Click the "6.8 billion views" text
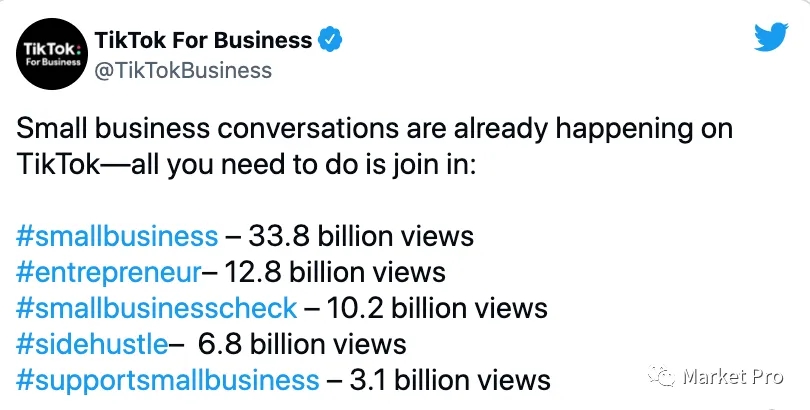The image size is (810, 410). click(x=302, y=344)
